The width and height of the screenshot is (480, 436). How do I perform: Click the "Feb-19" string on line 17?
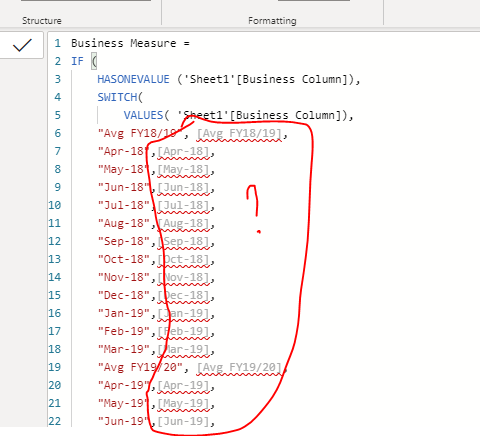coord(124,331)
